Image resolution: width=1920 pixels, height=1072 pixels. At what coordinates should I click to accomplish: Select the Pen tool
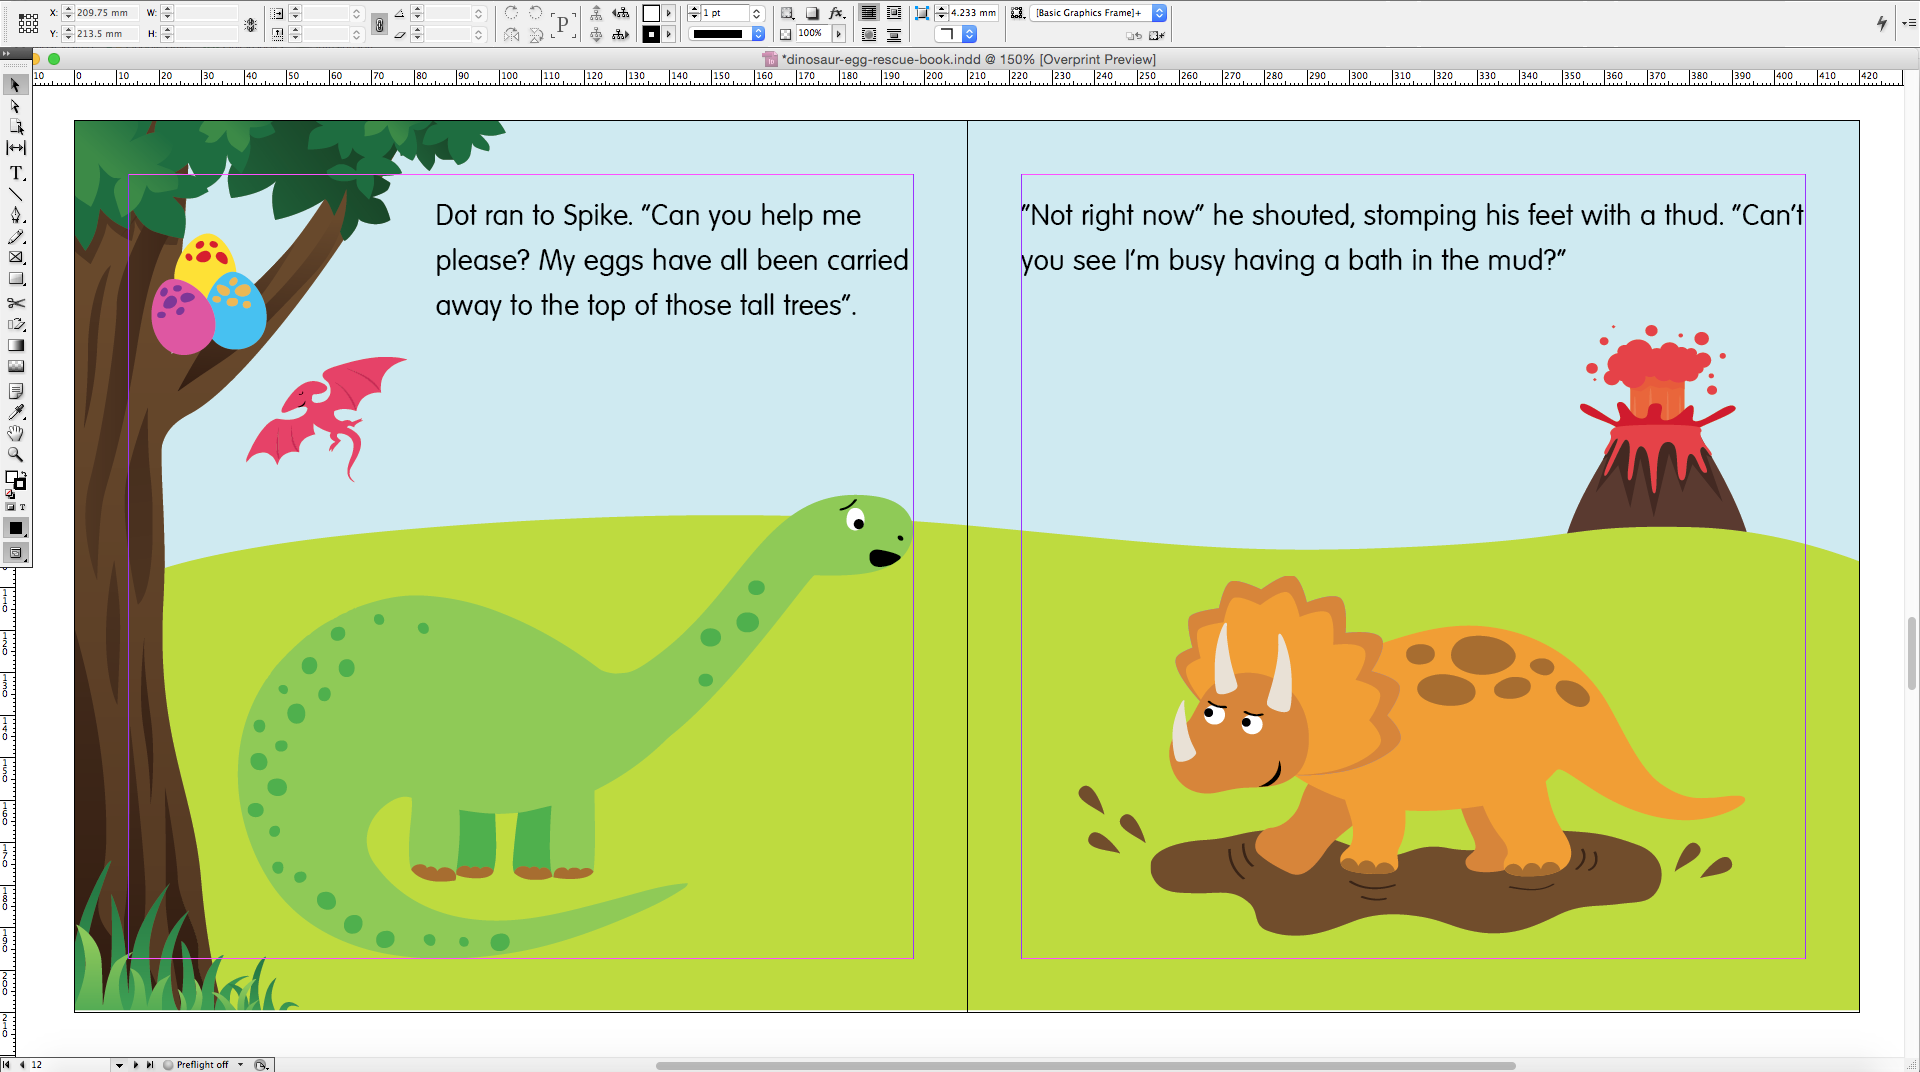point(16,216)
